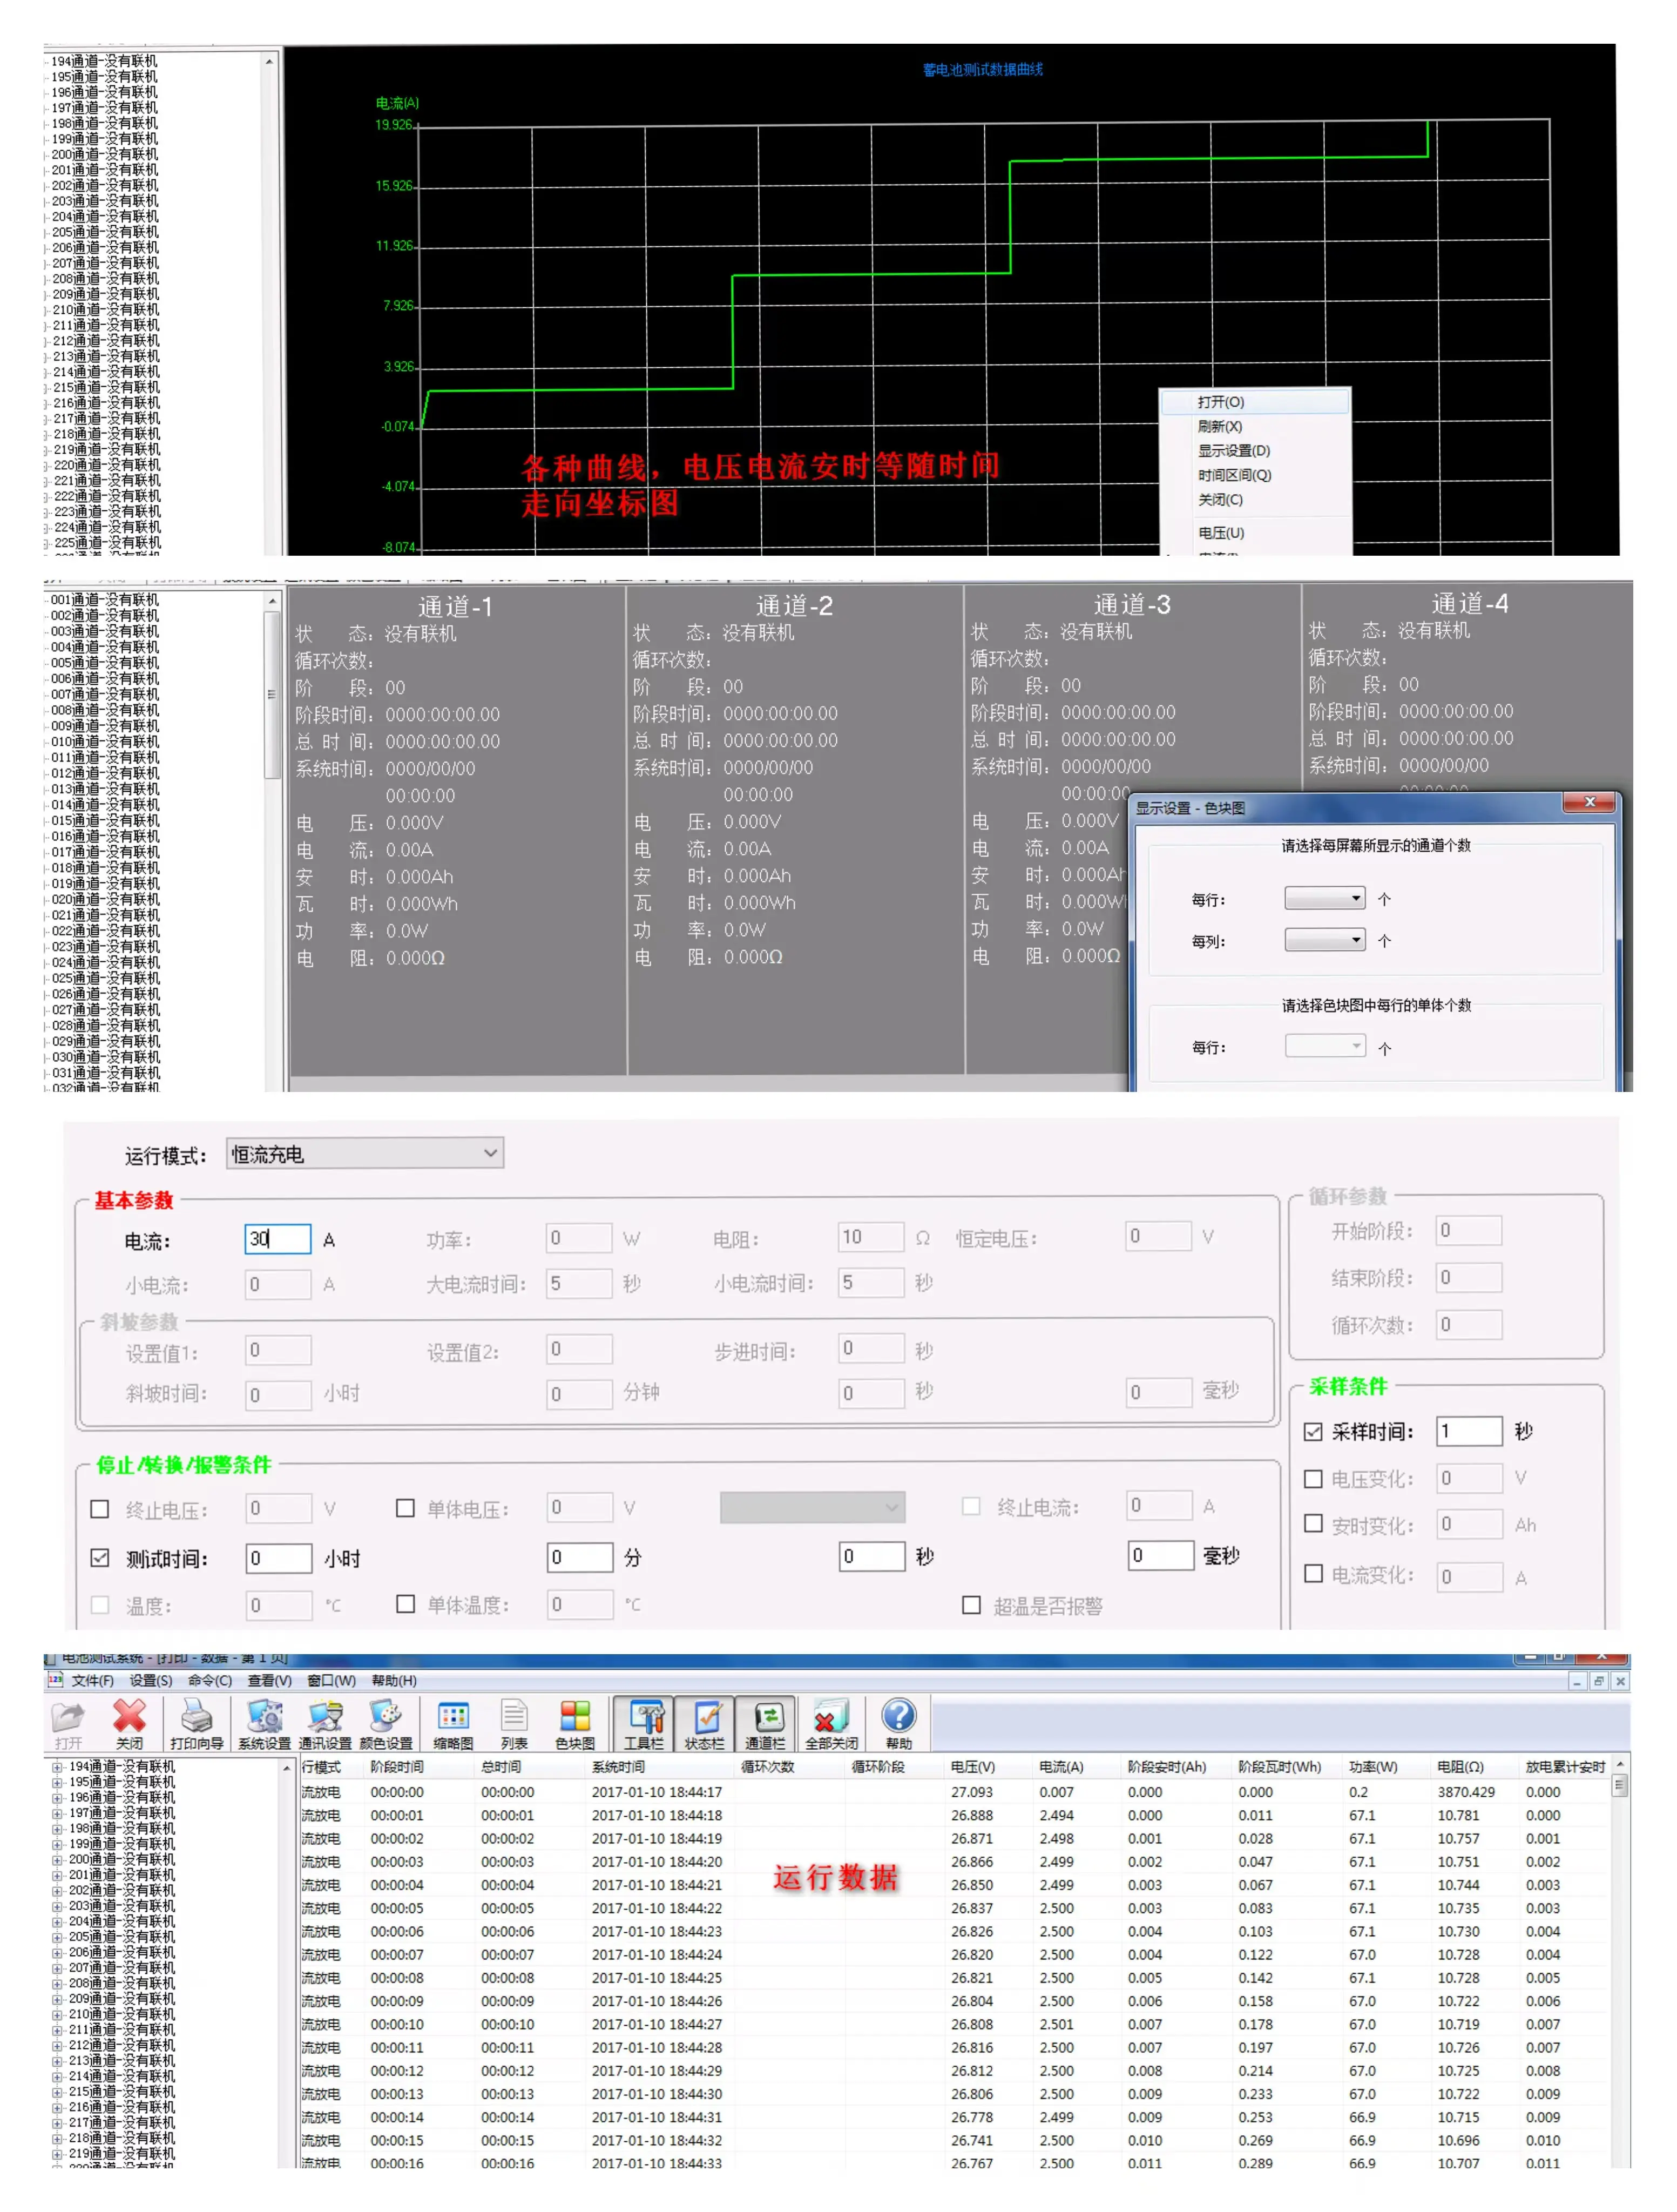This screenshot has width=1677, height=2212.
Task: Choose 电压(U) in the chart context menu
Action: pos(1254,532)
